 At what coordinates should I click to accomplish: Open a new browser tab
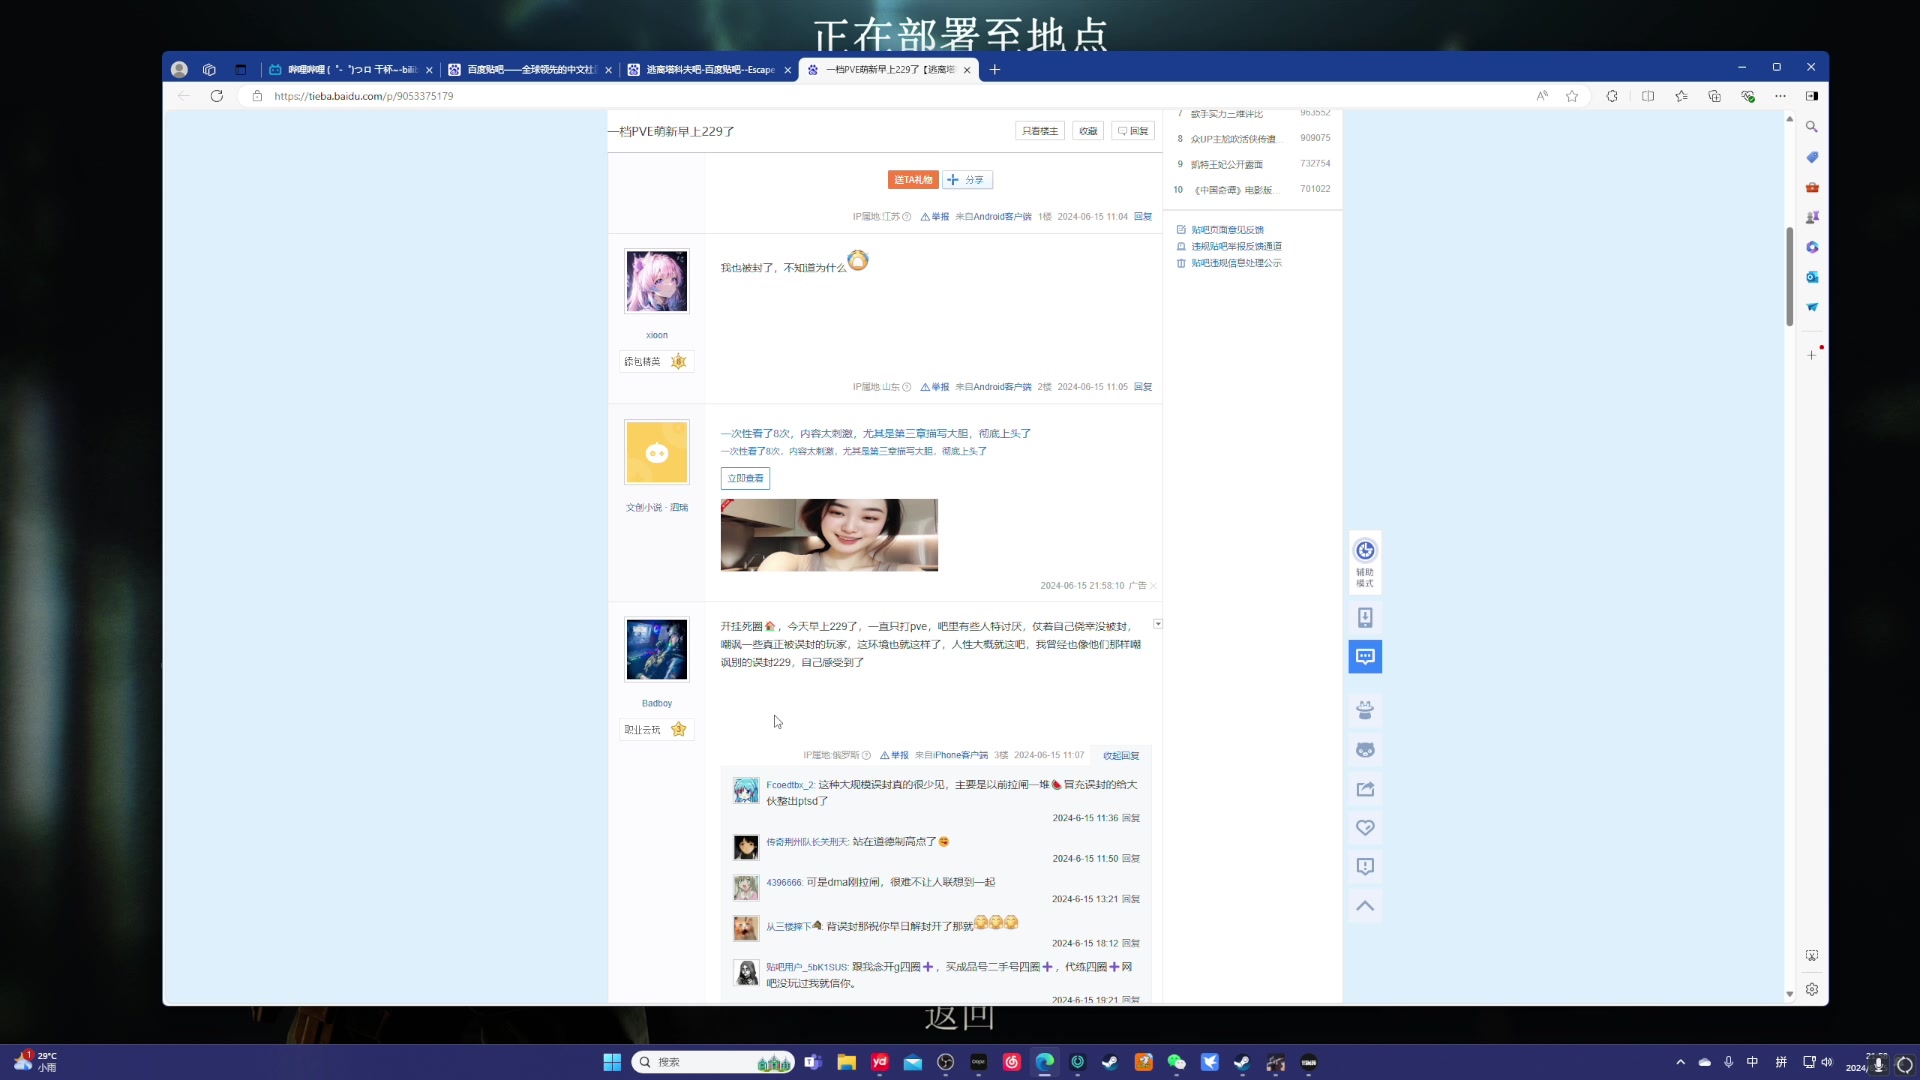(x=994, y=69)
